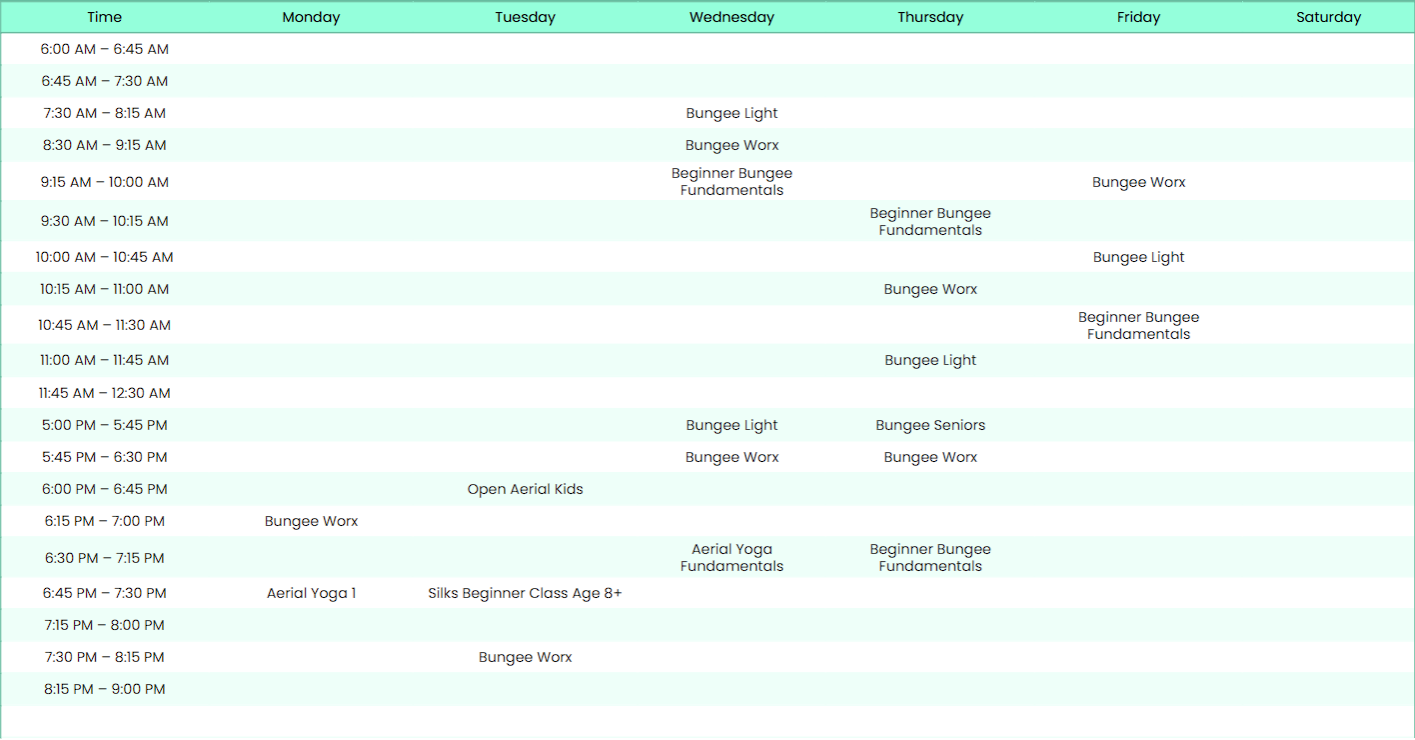Open Silks Beginner Class Age 8+

point(525,593)
